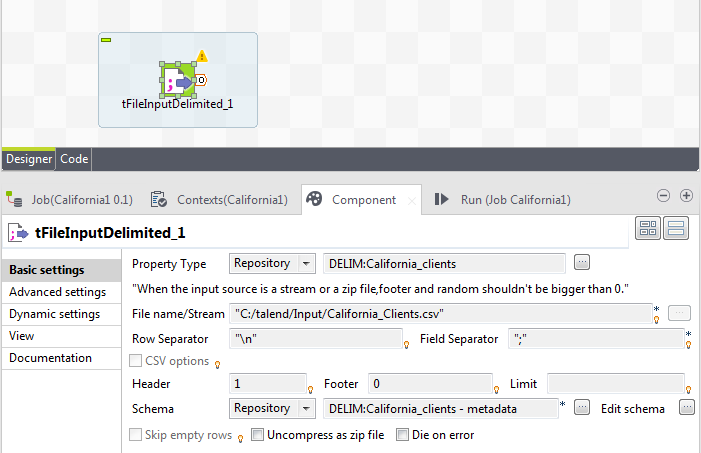
Task: Click the zip file footer warning text
Action: click(x=380, y=289)
